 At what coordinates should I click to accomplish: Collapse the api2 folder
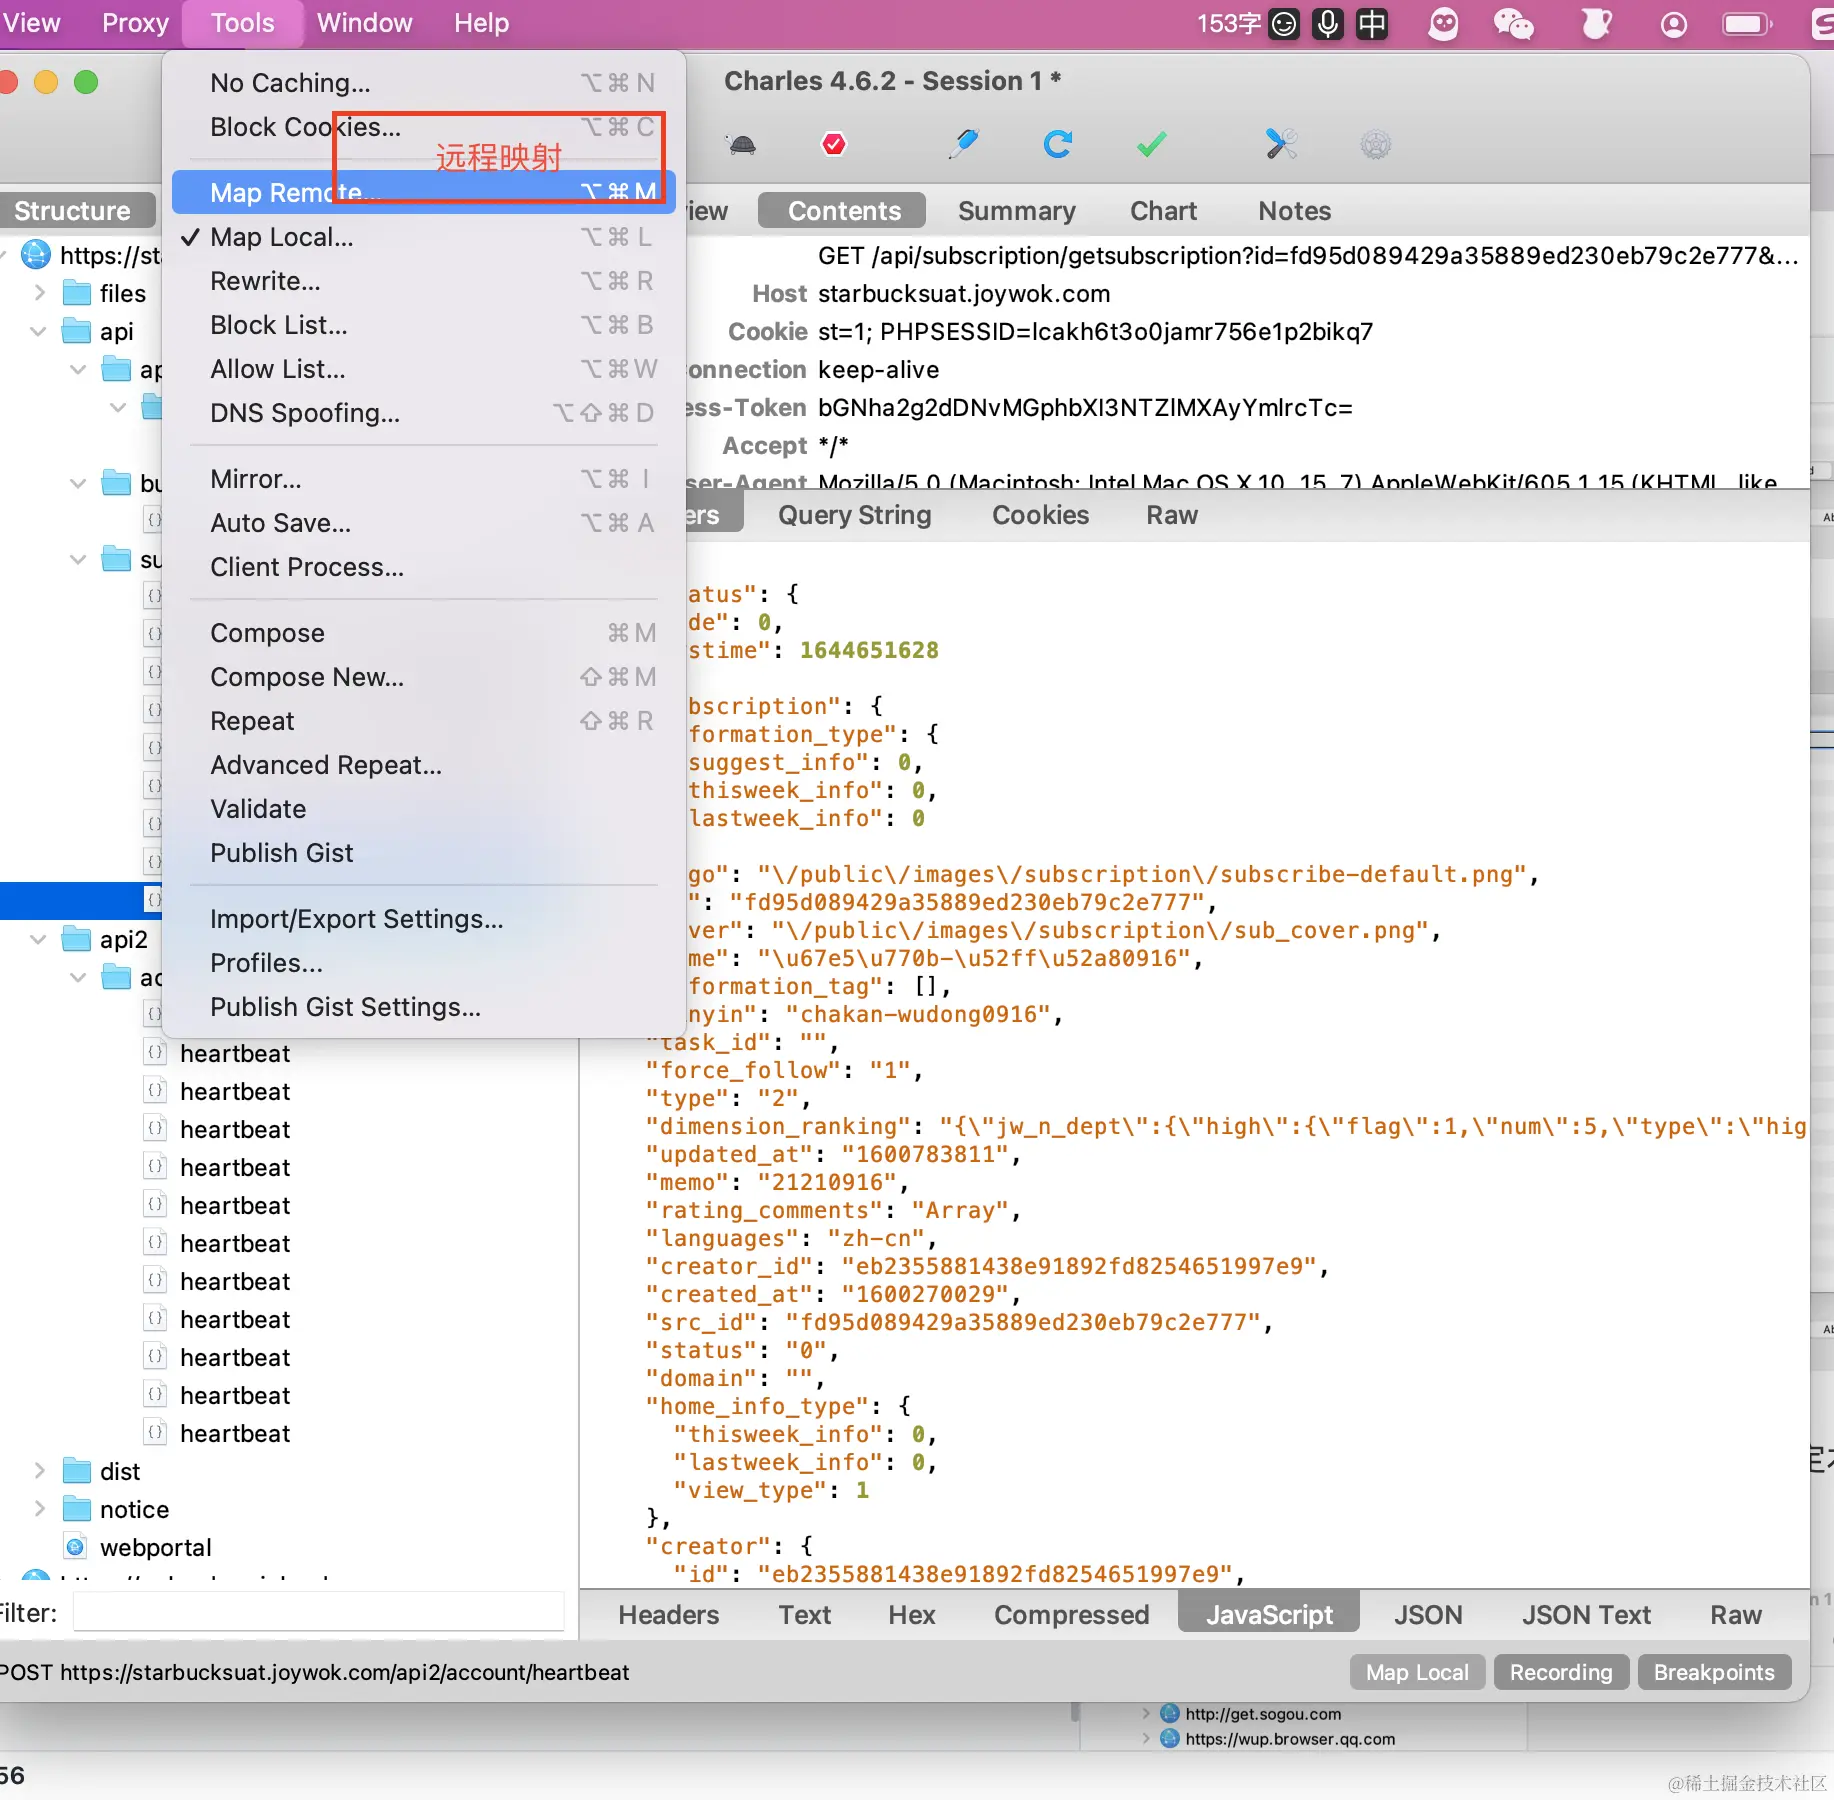click(x=39, y=939)
